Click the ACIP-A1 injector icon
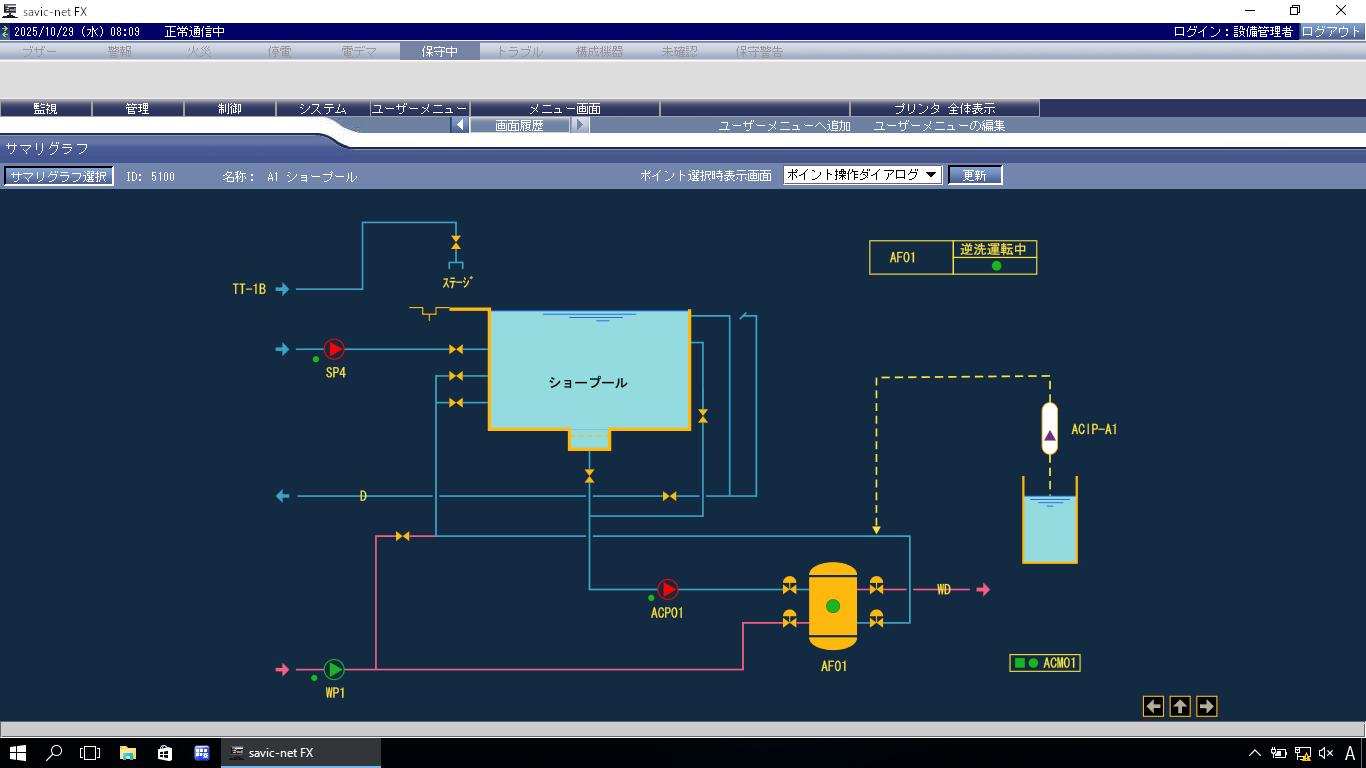 (x=1049, y=429)
